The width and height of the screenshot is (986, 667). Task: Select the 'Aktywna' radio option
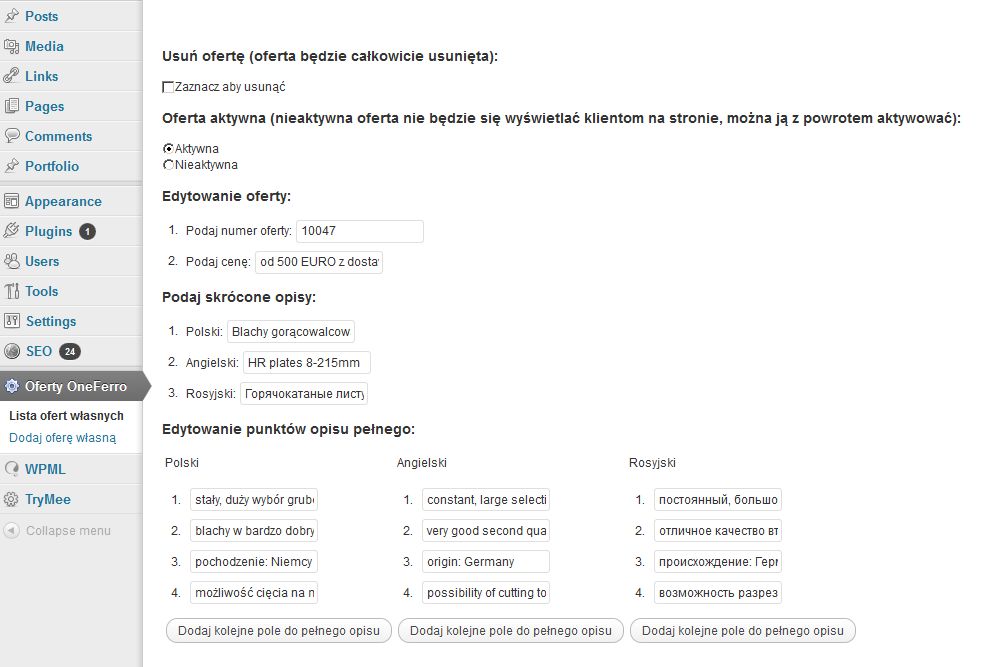tap(168, 149)
